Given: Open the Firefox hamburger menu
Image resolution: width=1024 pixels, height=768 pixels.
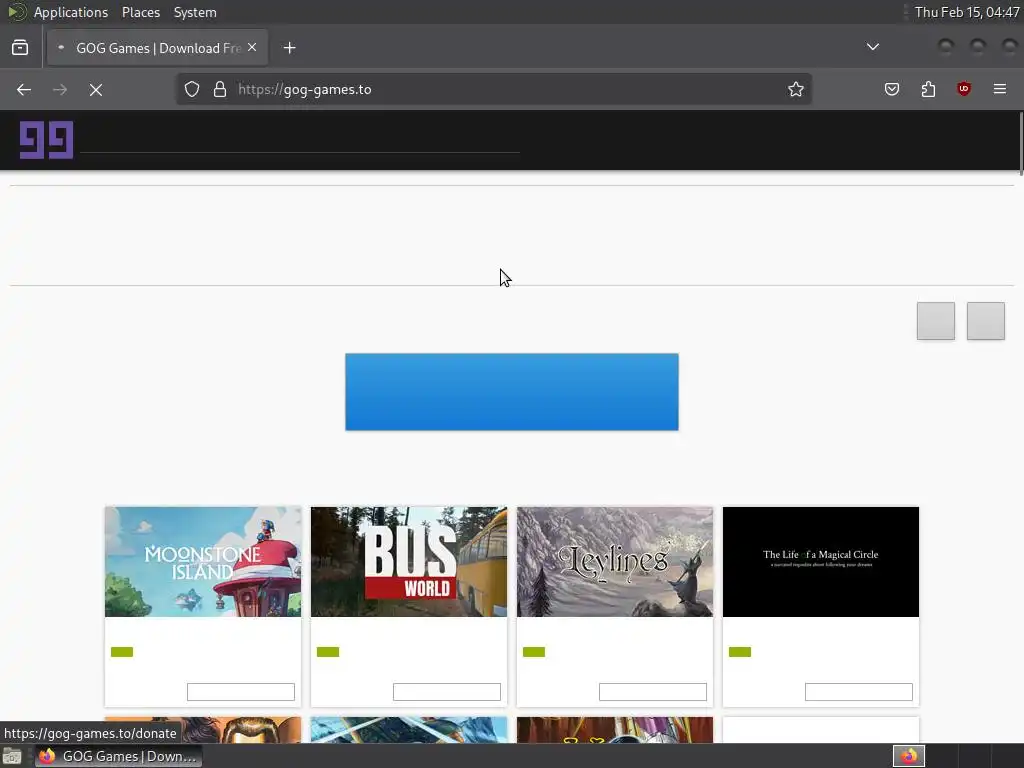Looking at the screenshot, I should tap(1000, 89).
